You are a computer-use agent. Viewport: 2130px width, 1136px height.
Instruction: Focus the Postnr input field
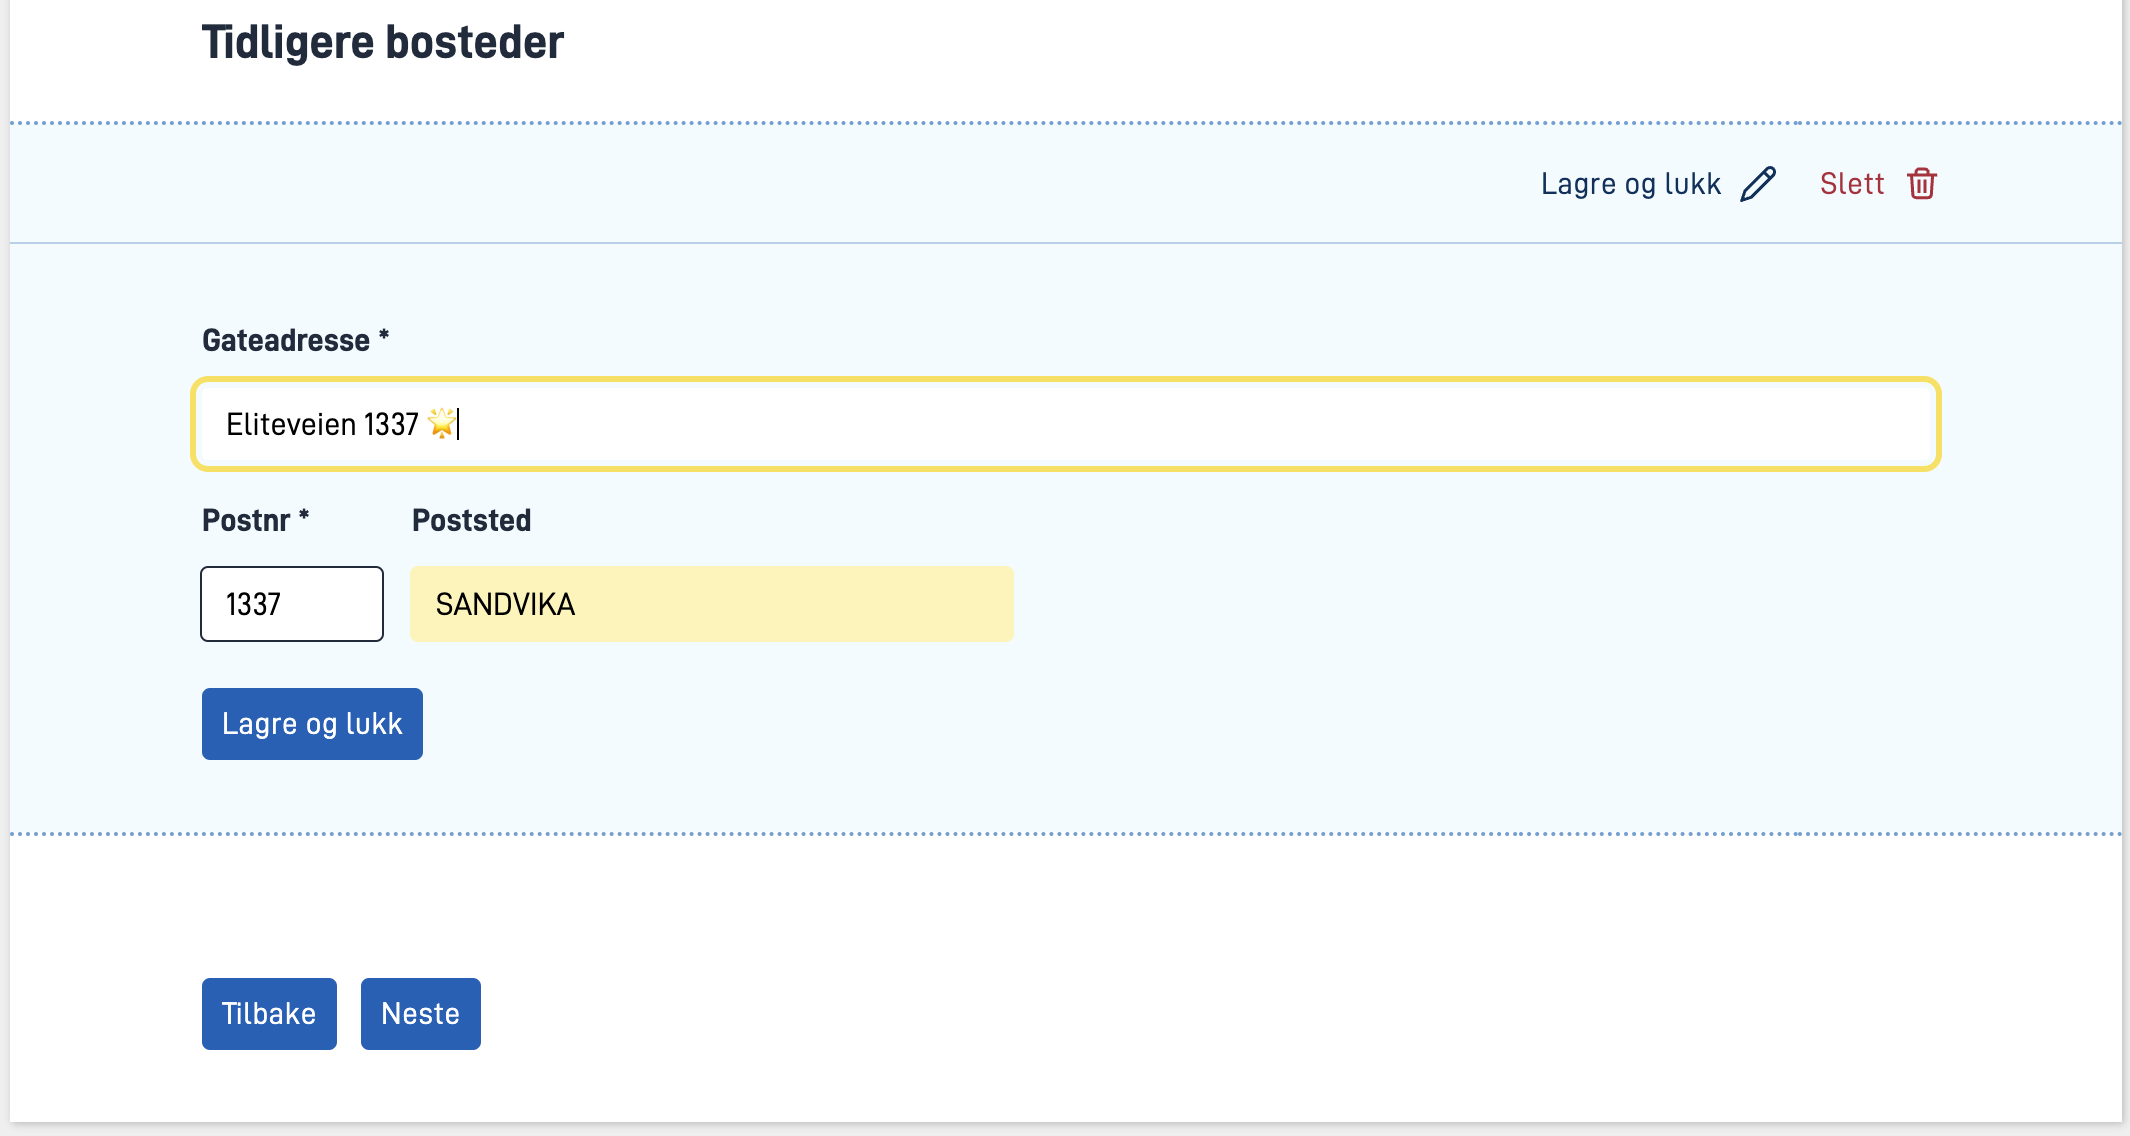pos(292,604)
